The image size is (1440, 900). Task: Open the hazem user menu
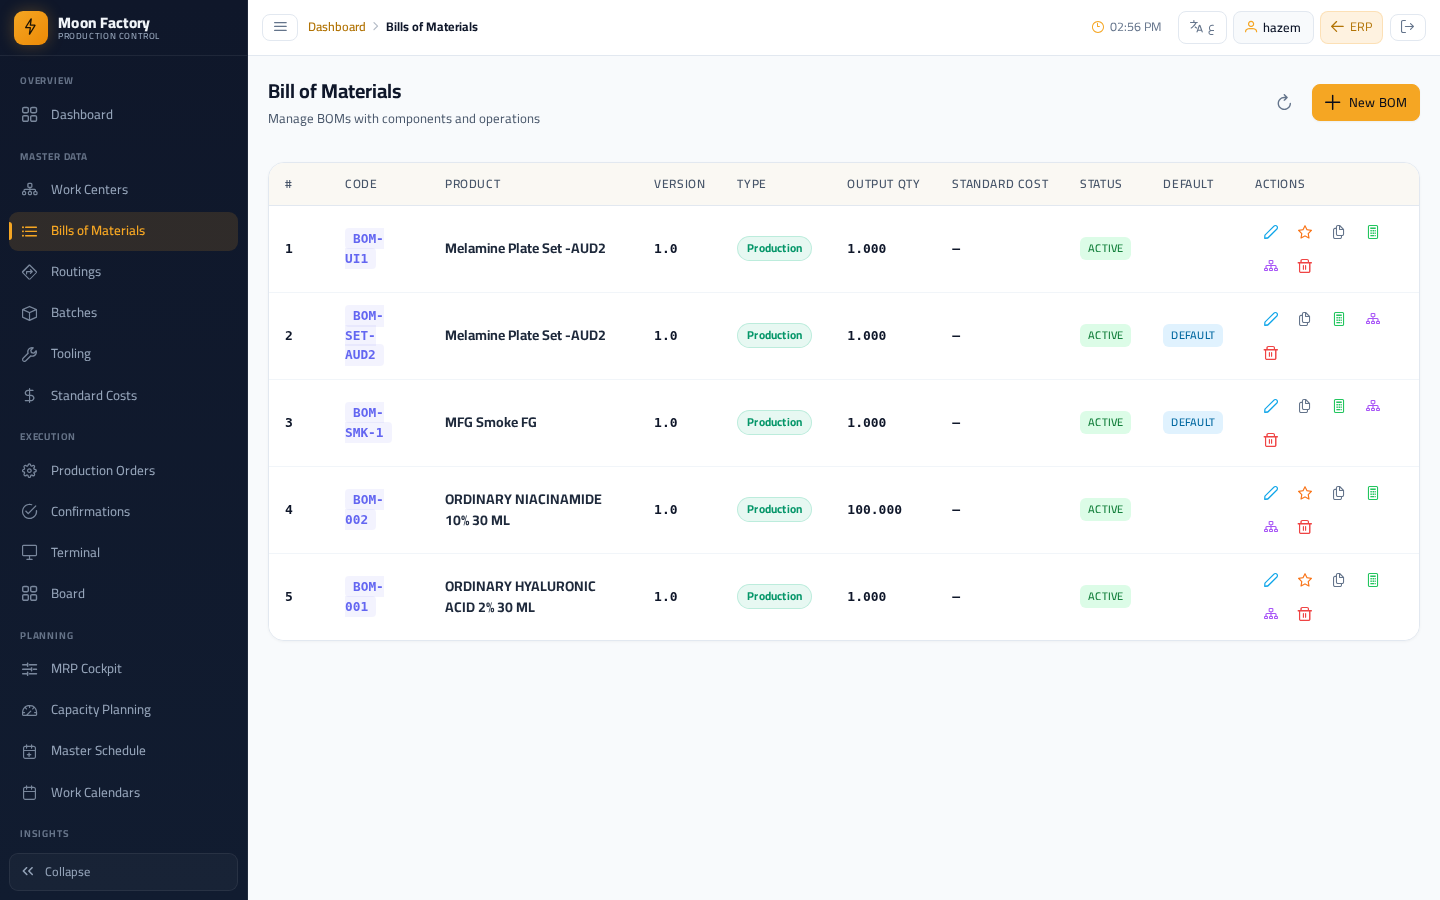[x=1273, y=27]
